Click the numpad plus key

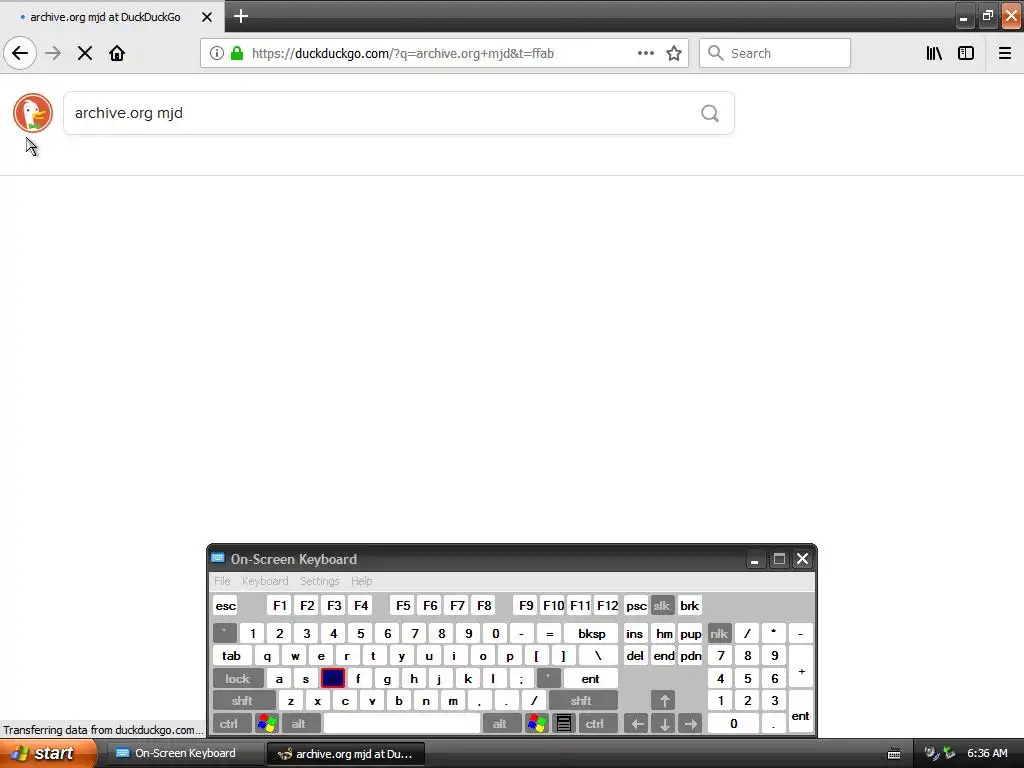801,667
